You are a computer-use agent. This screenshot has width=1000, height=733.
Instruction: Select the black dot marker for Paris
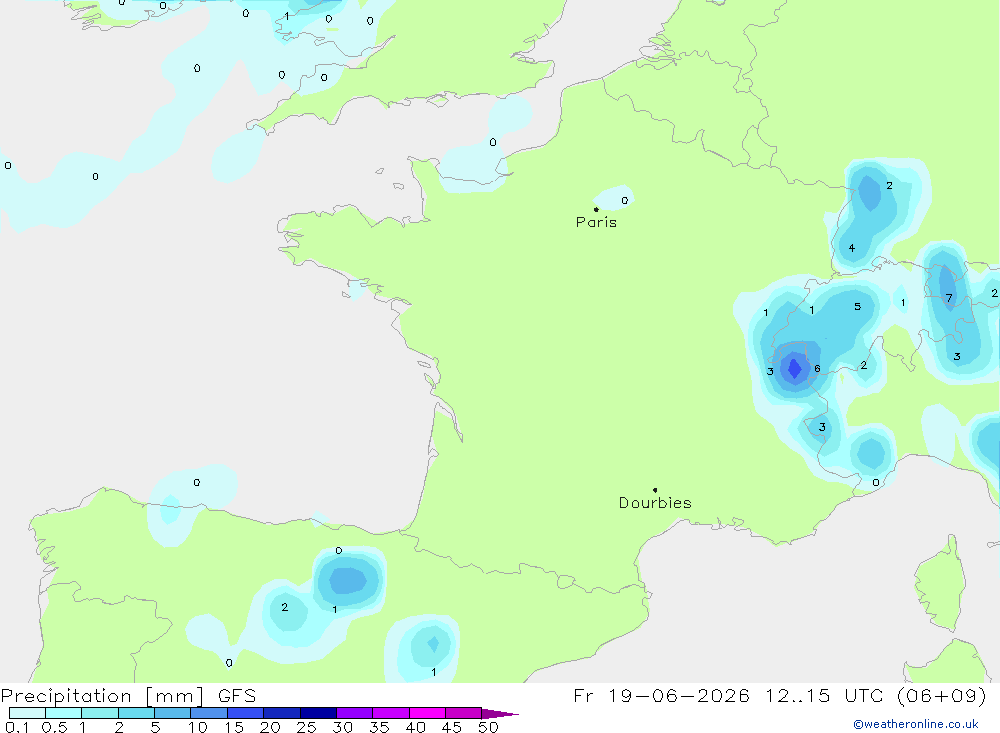(x=596, y=209)
